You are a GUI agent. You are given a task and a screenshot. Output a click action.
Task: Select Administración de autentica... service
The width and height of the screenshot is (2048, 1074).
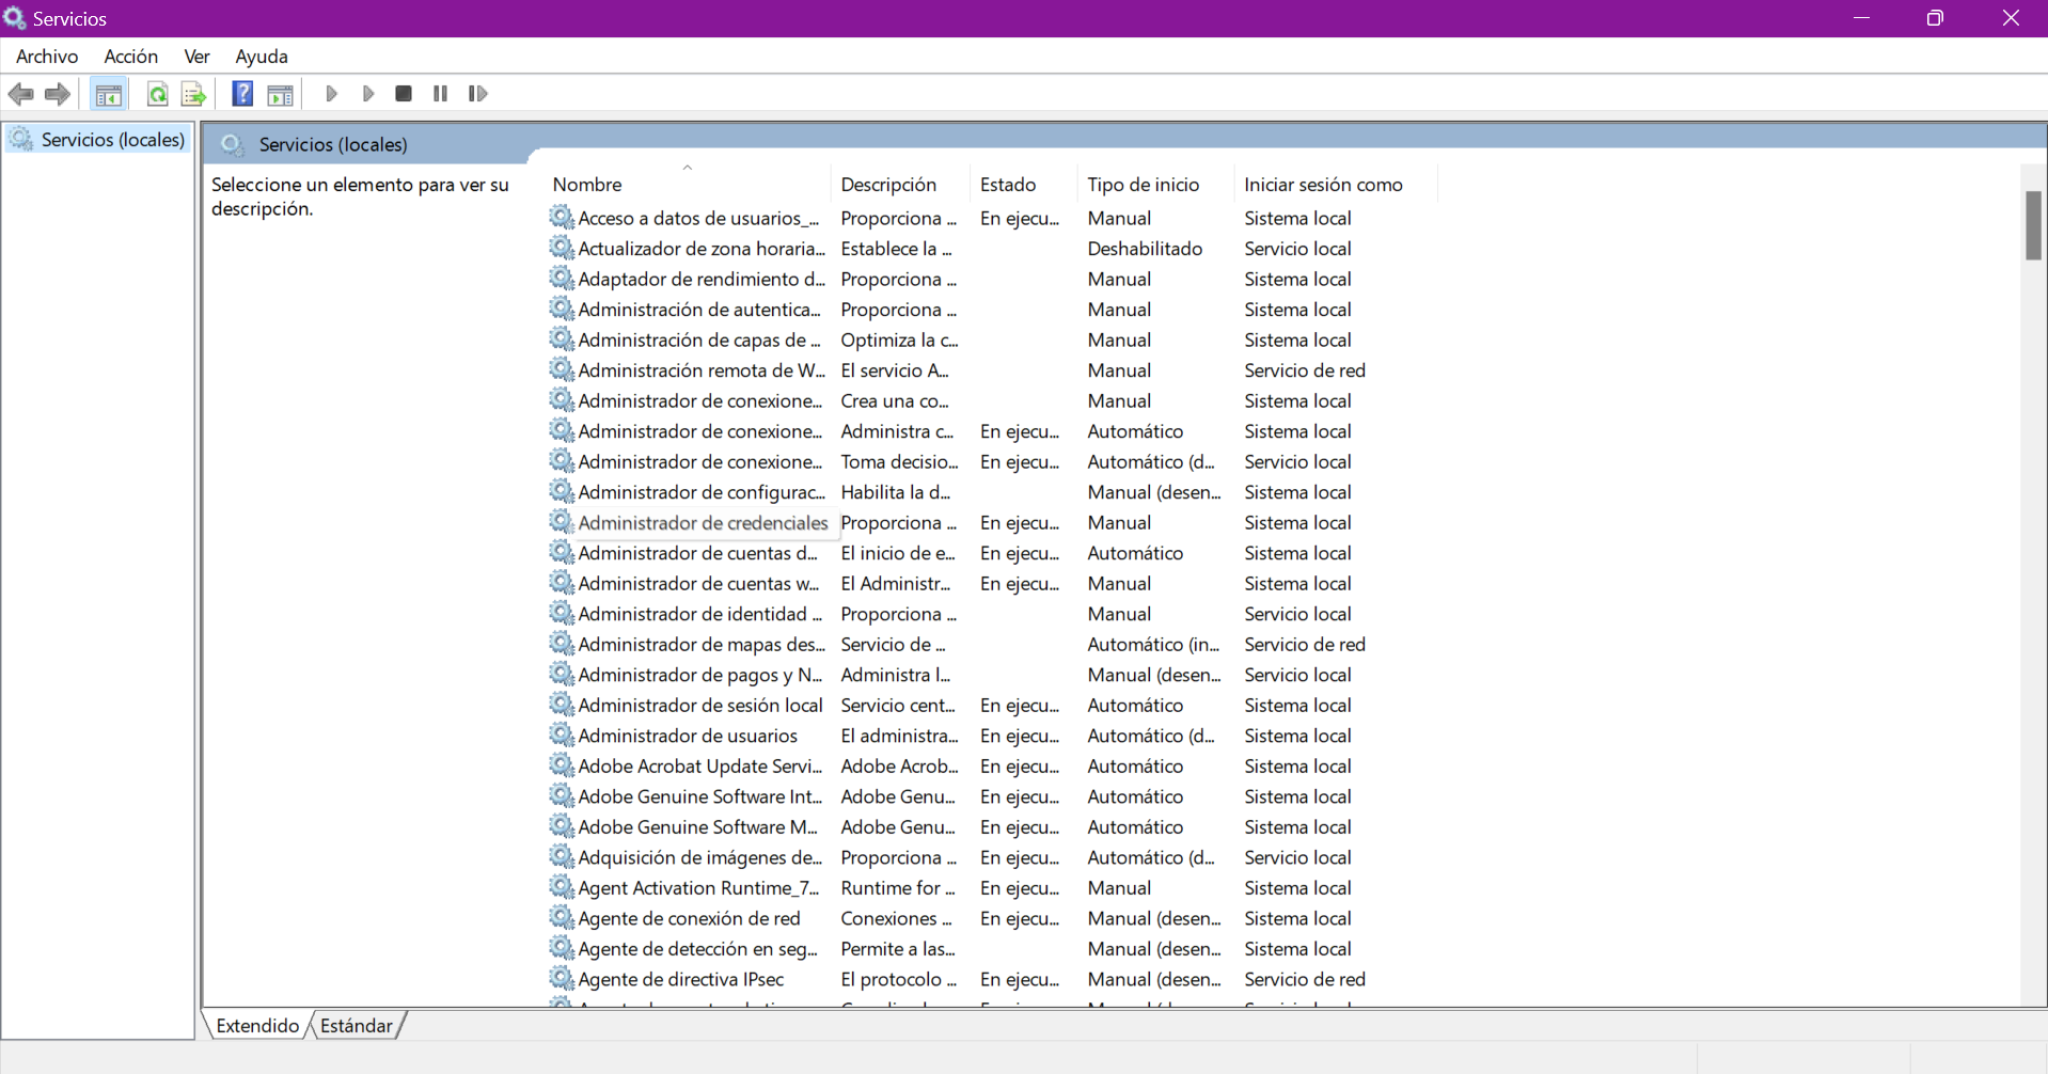(699, 309)
